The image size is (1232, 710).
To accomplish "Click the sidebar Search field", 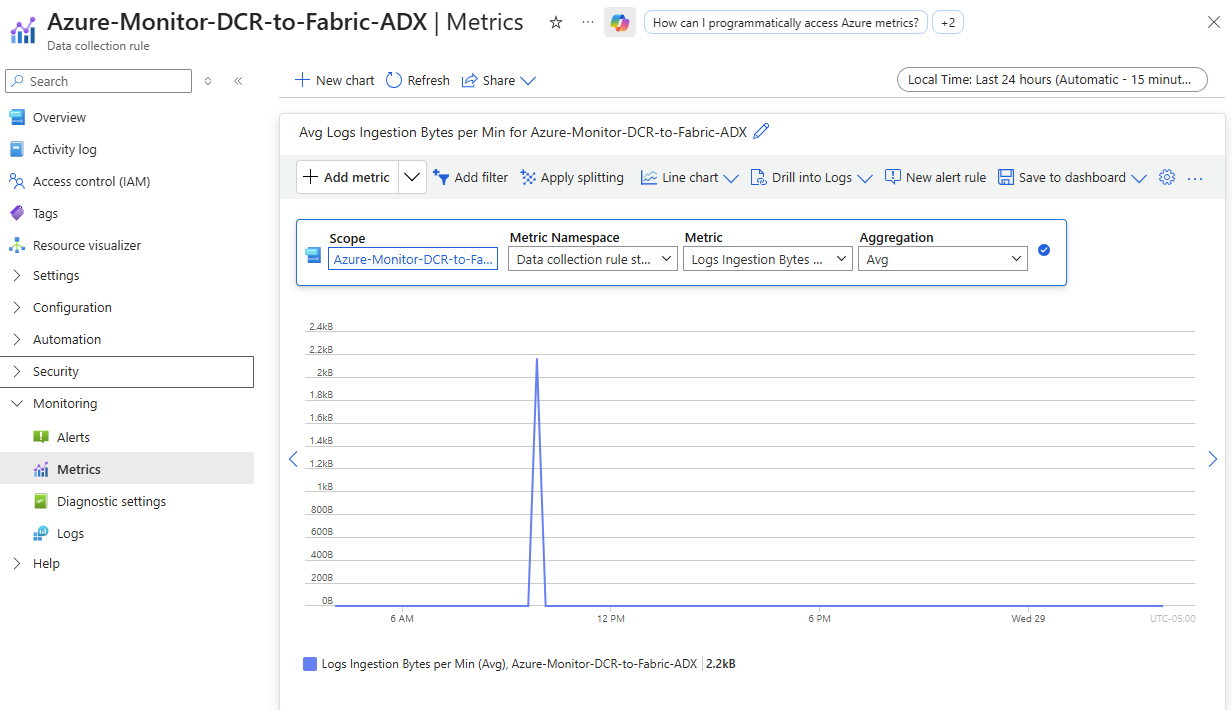I will point(99,81).
